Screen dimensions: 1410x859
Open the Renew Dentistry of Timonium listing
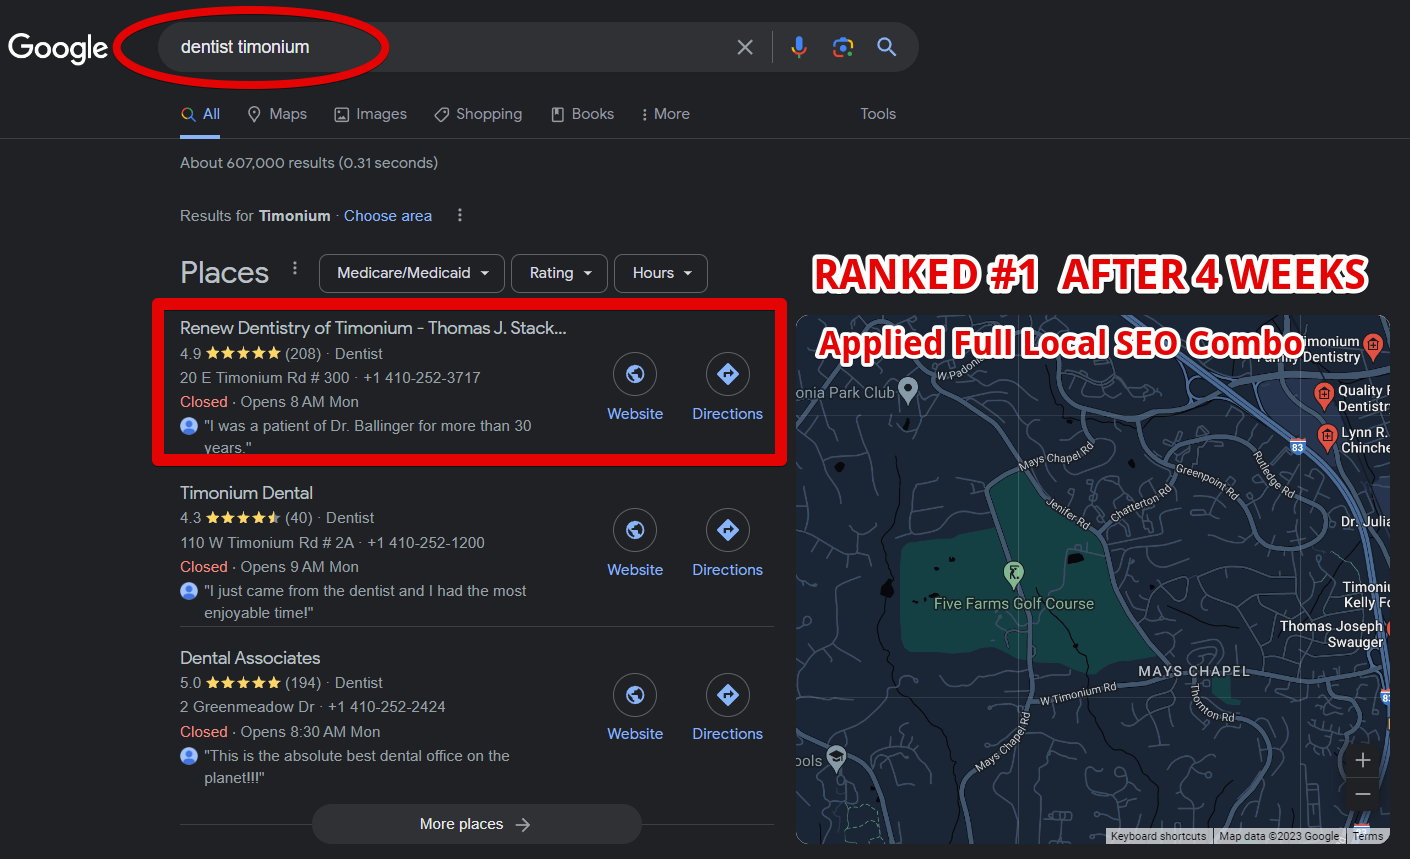coord(373,328)
